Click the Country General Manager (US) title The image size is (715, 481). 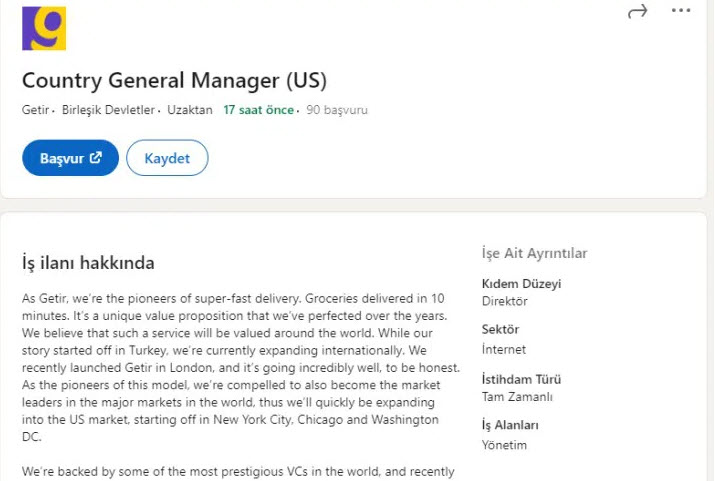point(174,80)
